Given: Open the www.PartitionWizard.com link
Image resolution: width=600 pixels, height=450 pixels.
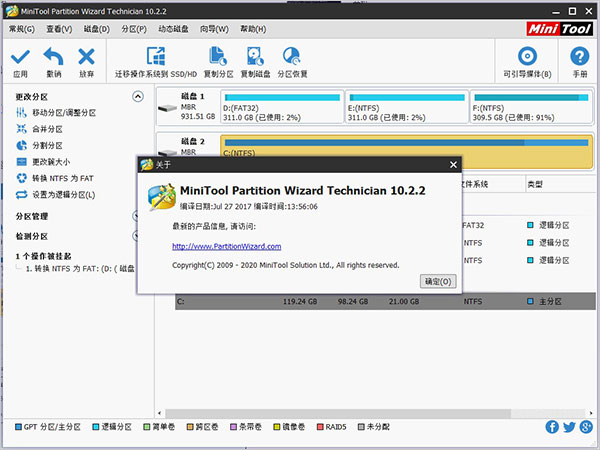Looking at the screenshot, I should [x=227, y=246].
